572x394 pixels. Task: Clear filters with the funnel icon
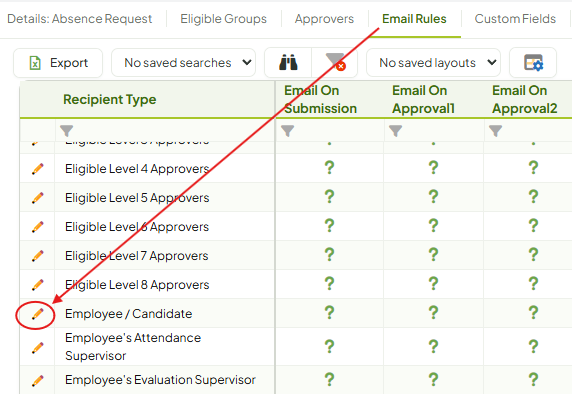335,63
